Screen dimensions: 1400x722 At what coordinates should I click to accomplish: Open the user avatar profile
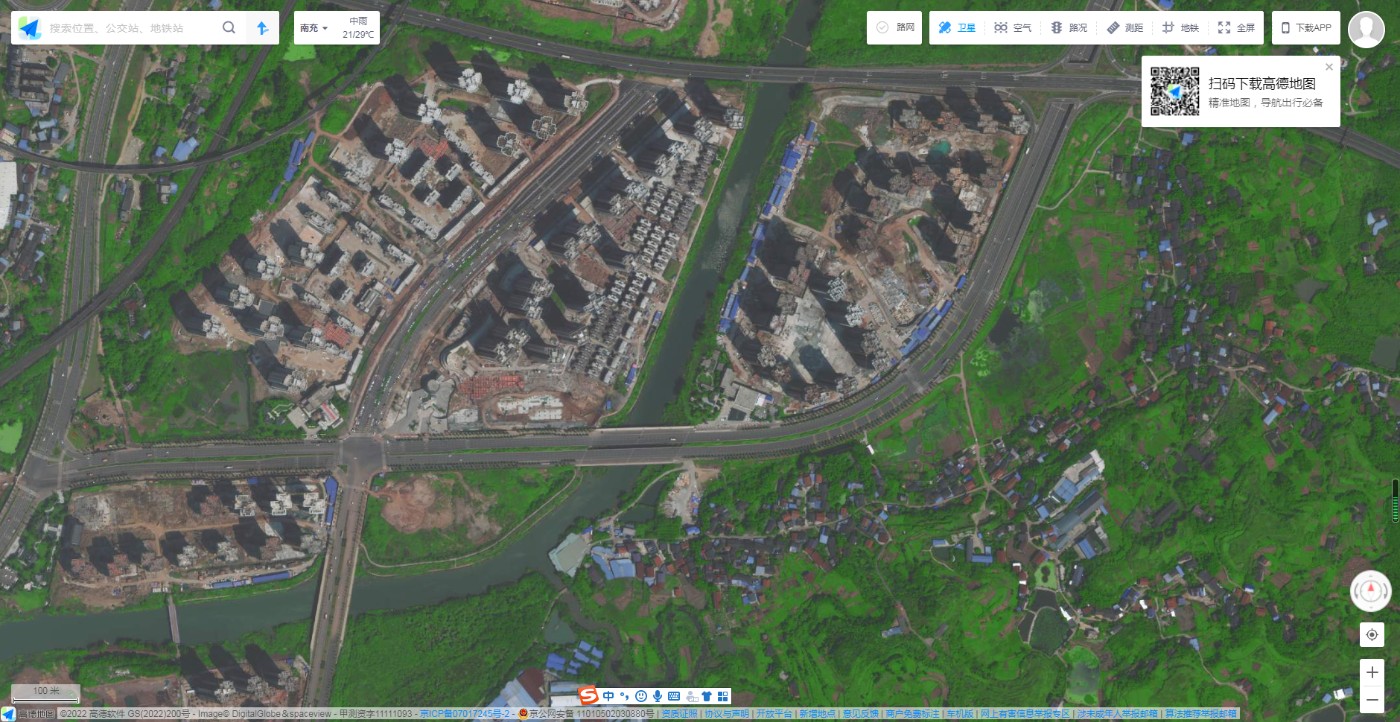tap(1366, 29)
